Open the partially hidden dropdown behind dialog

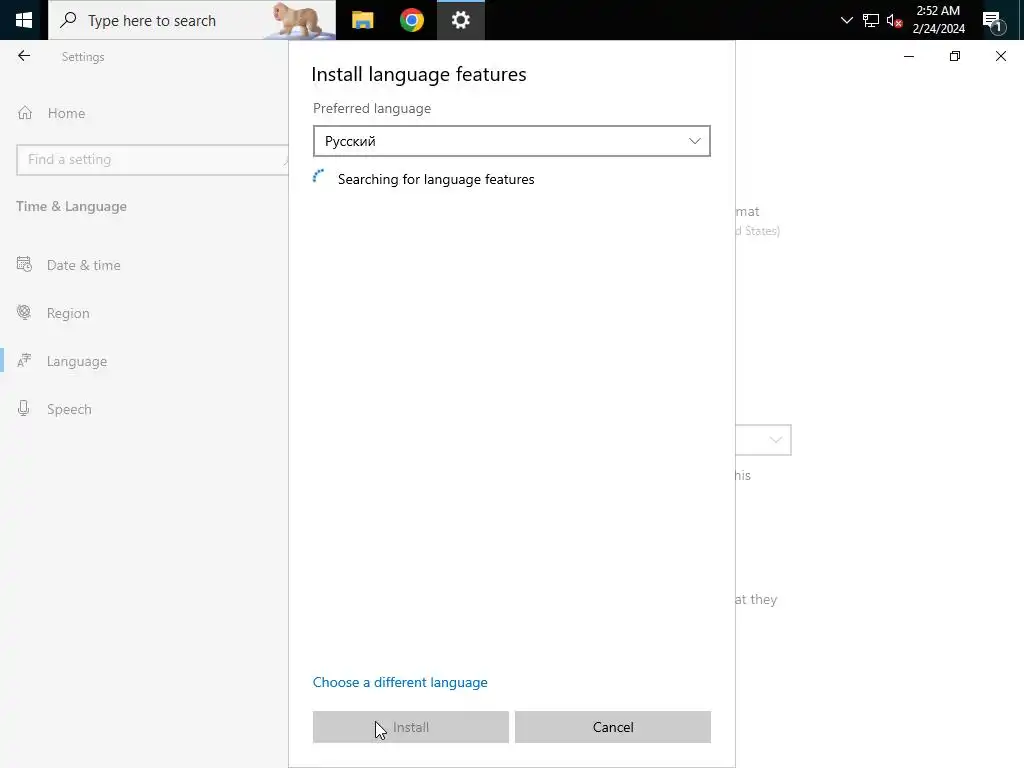(763, 440)
